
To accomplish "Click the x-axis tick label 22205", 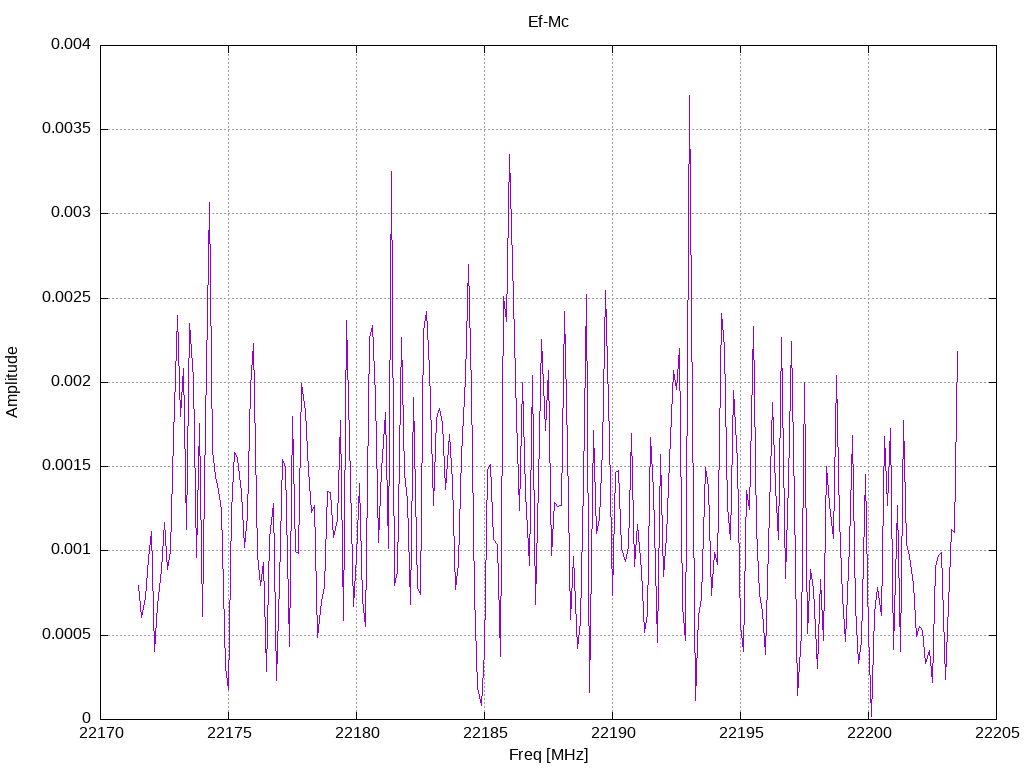I will [997, 733].
